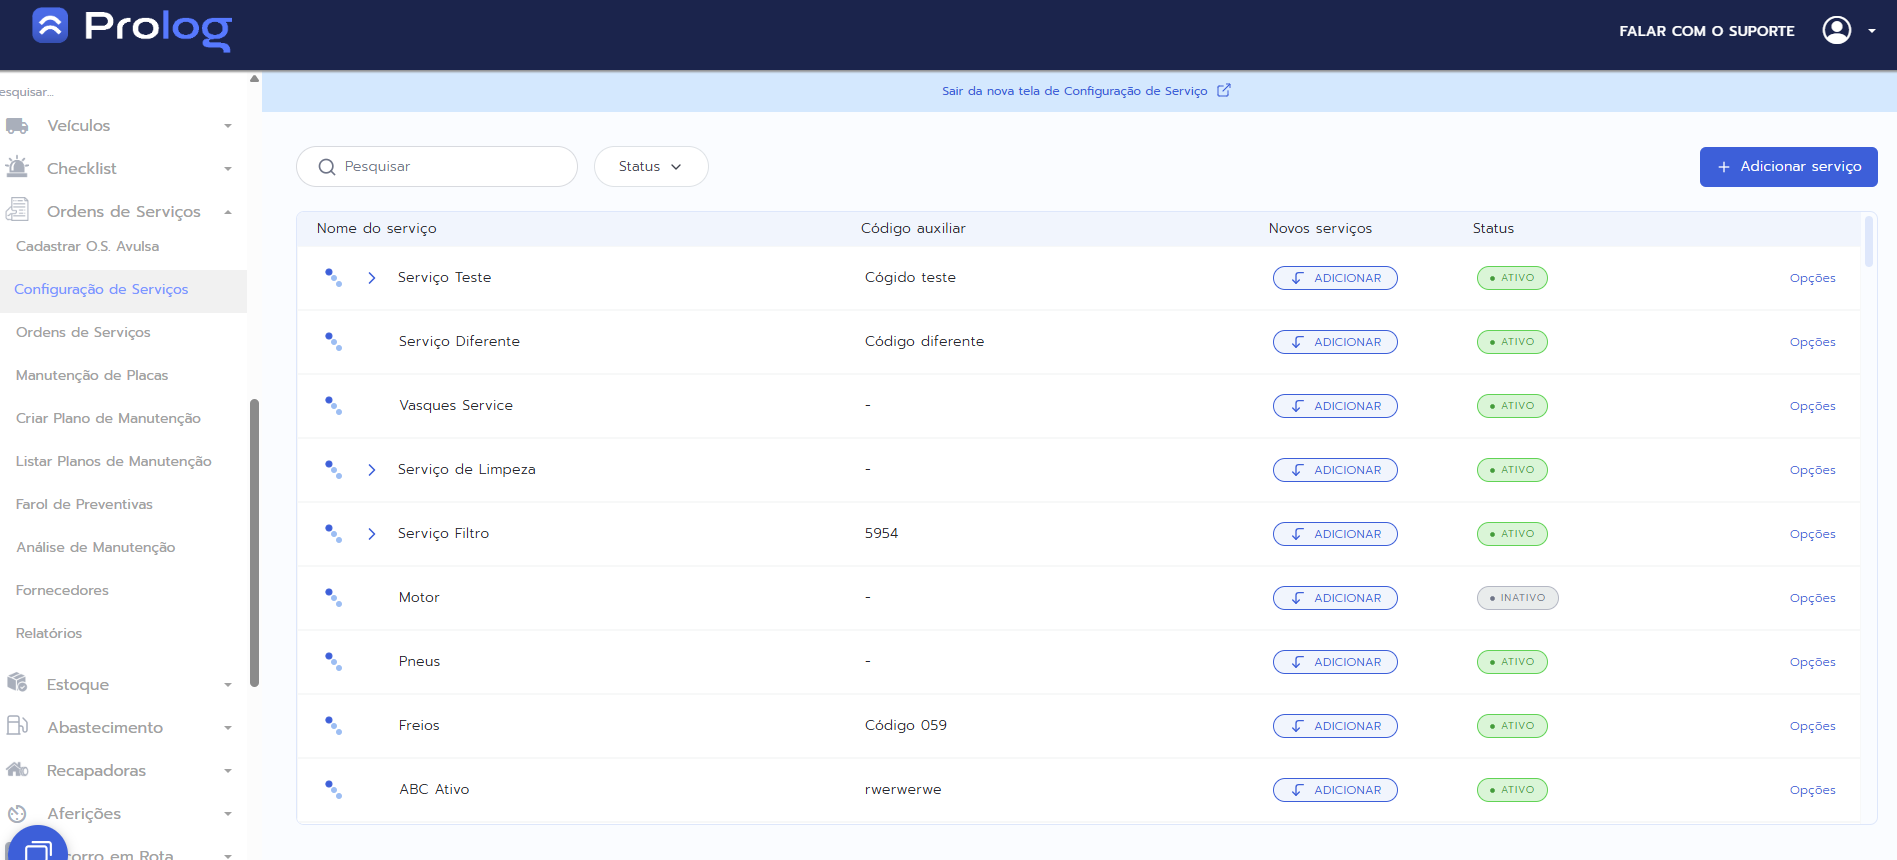The width and height of the screenshot is (1897, 860).
Task: Open the Status filter dropdown
Action: tap(650, 167)
